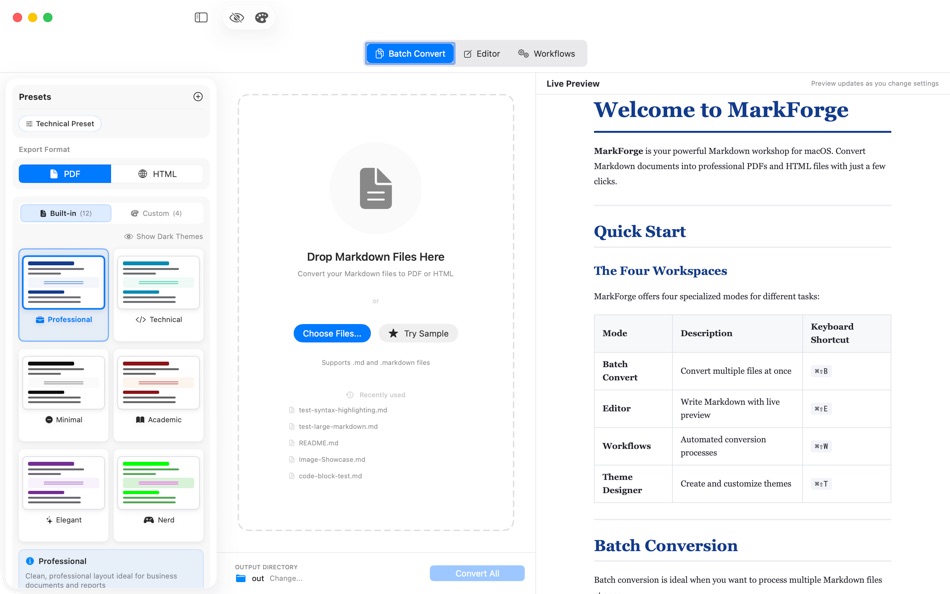Enable Show Dark Themes
Image resolution: width=950 pixels, height=594 pixels.
click(166, 236)
